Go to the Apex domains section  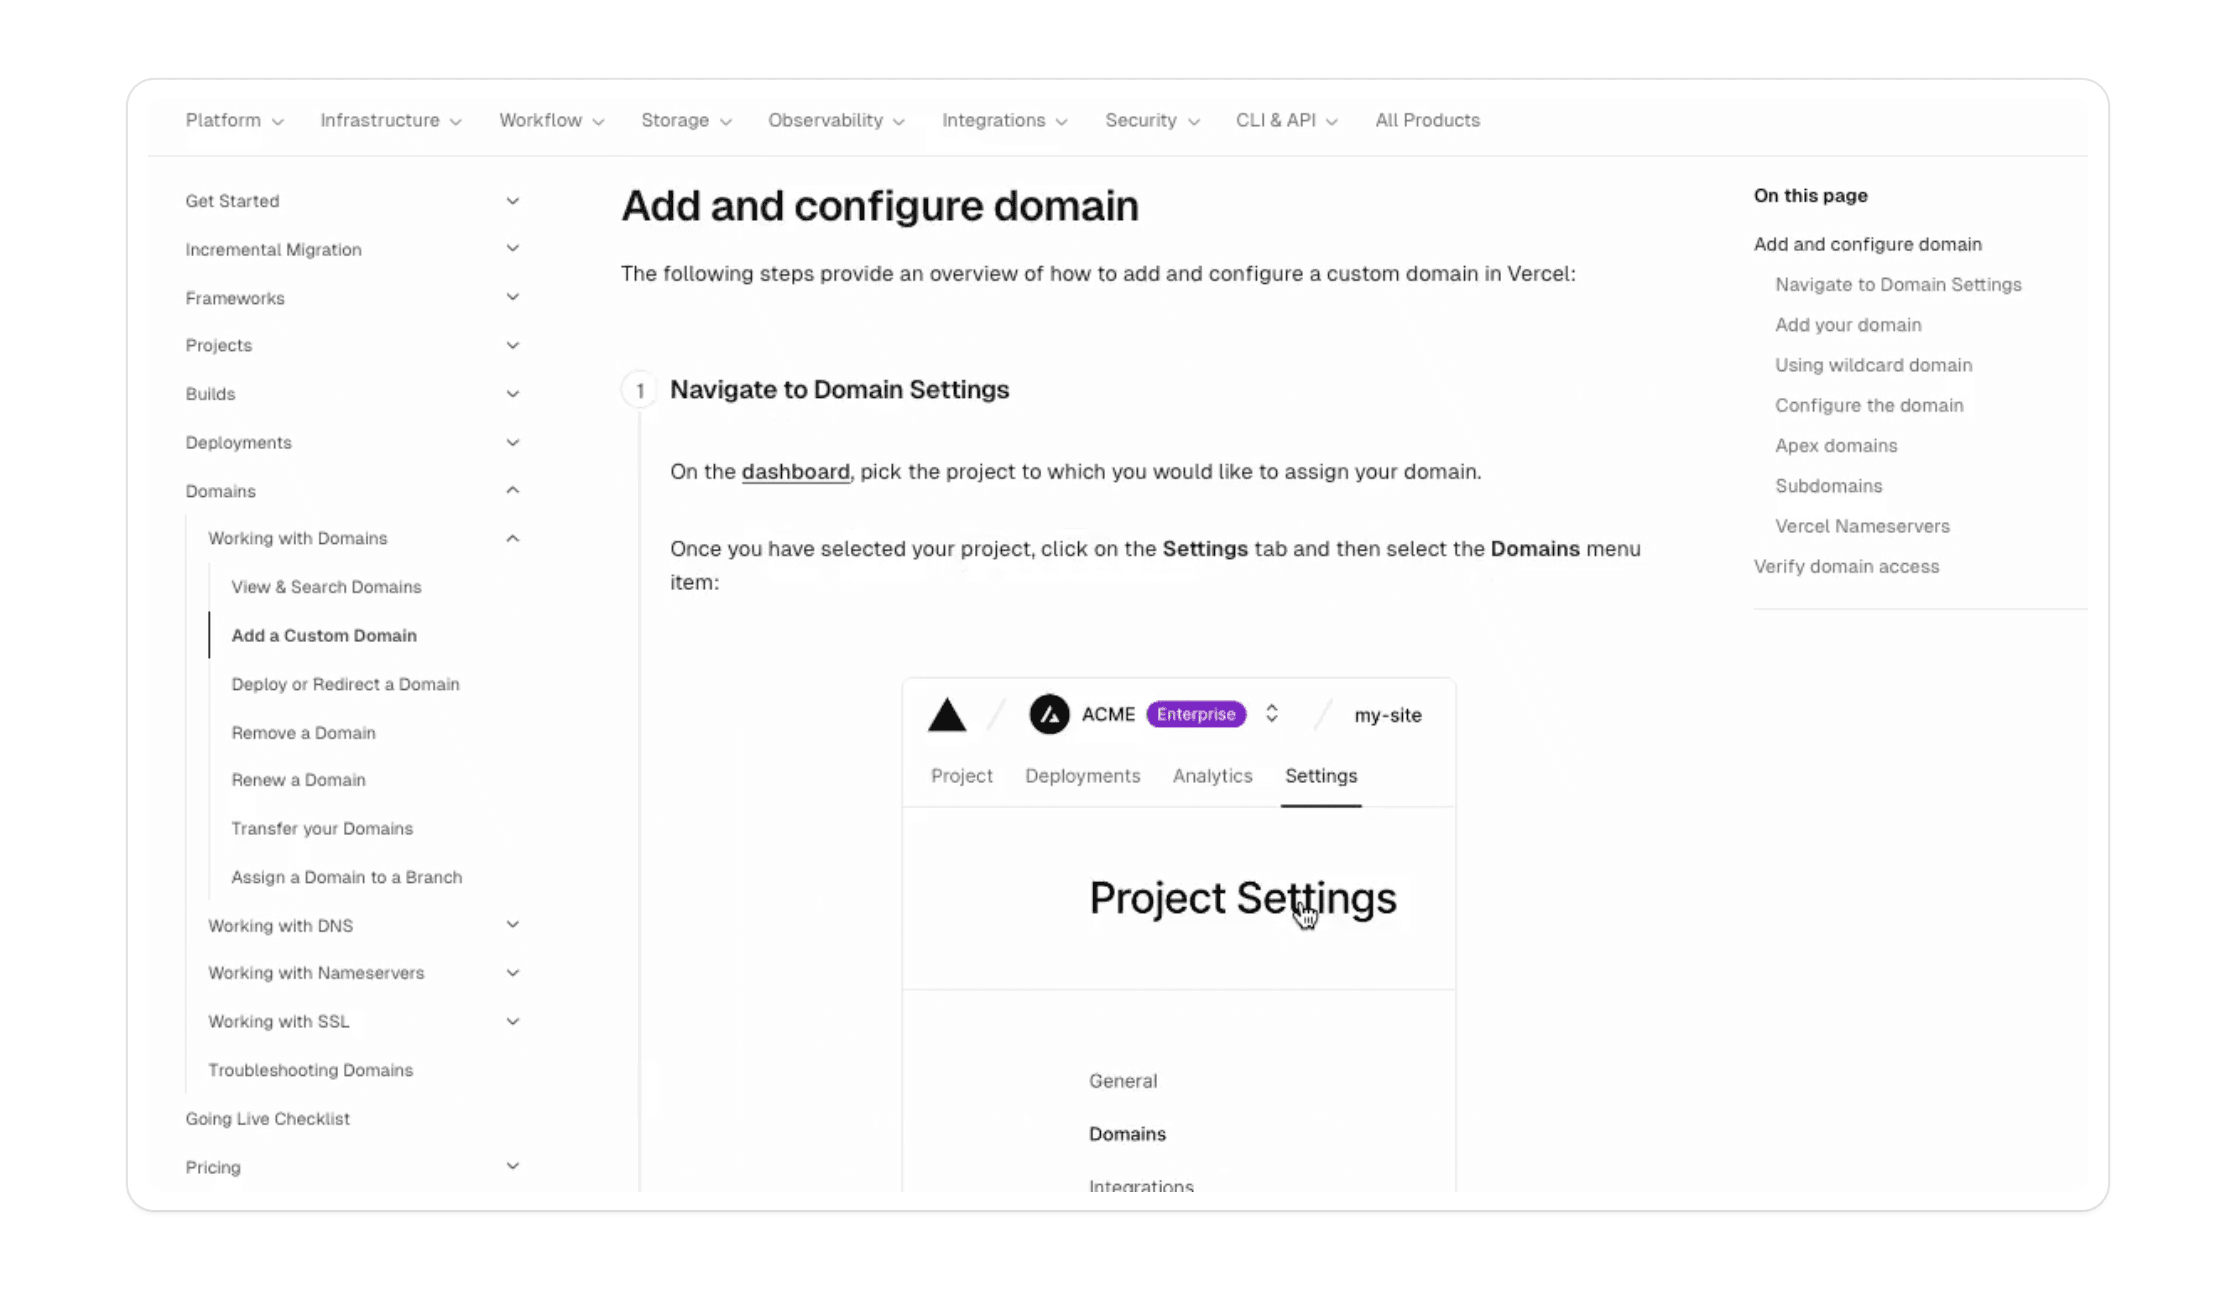click(1836, 445)
